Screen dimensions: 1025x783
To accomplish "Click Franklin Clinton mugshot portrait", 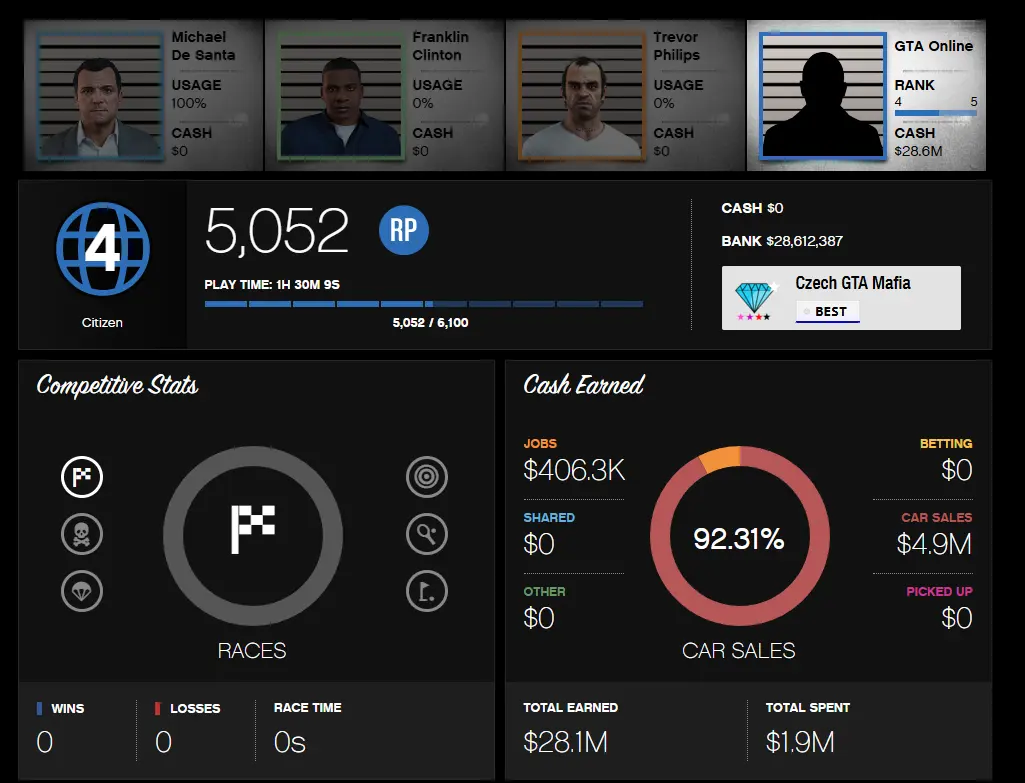I will tap(341, 96).
